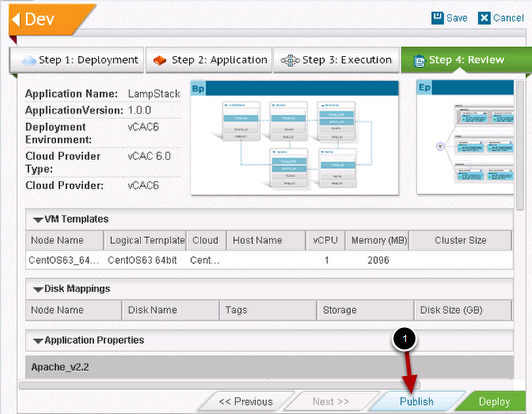Switch to Step 3: Execution tab
The image size is (532, 414).
336,60
